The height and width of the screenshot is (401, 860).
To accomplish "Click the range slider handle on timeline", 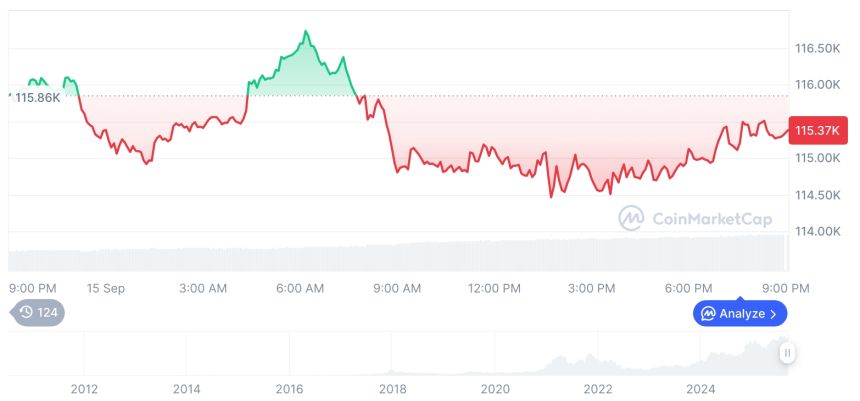I will point(787,352).
